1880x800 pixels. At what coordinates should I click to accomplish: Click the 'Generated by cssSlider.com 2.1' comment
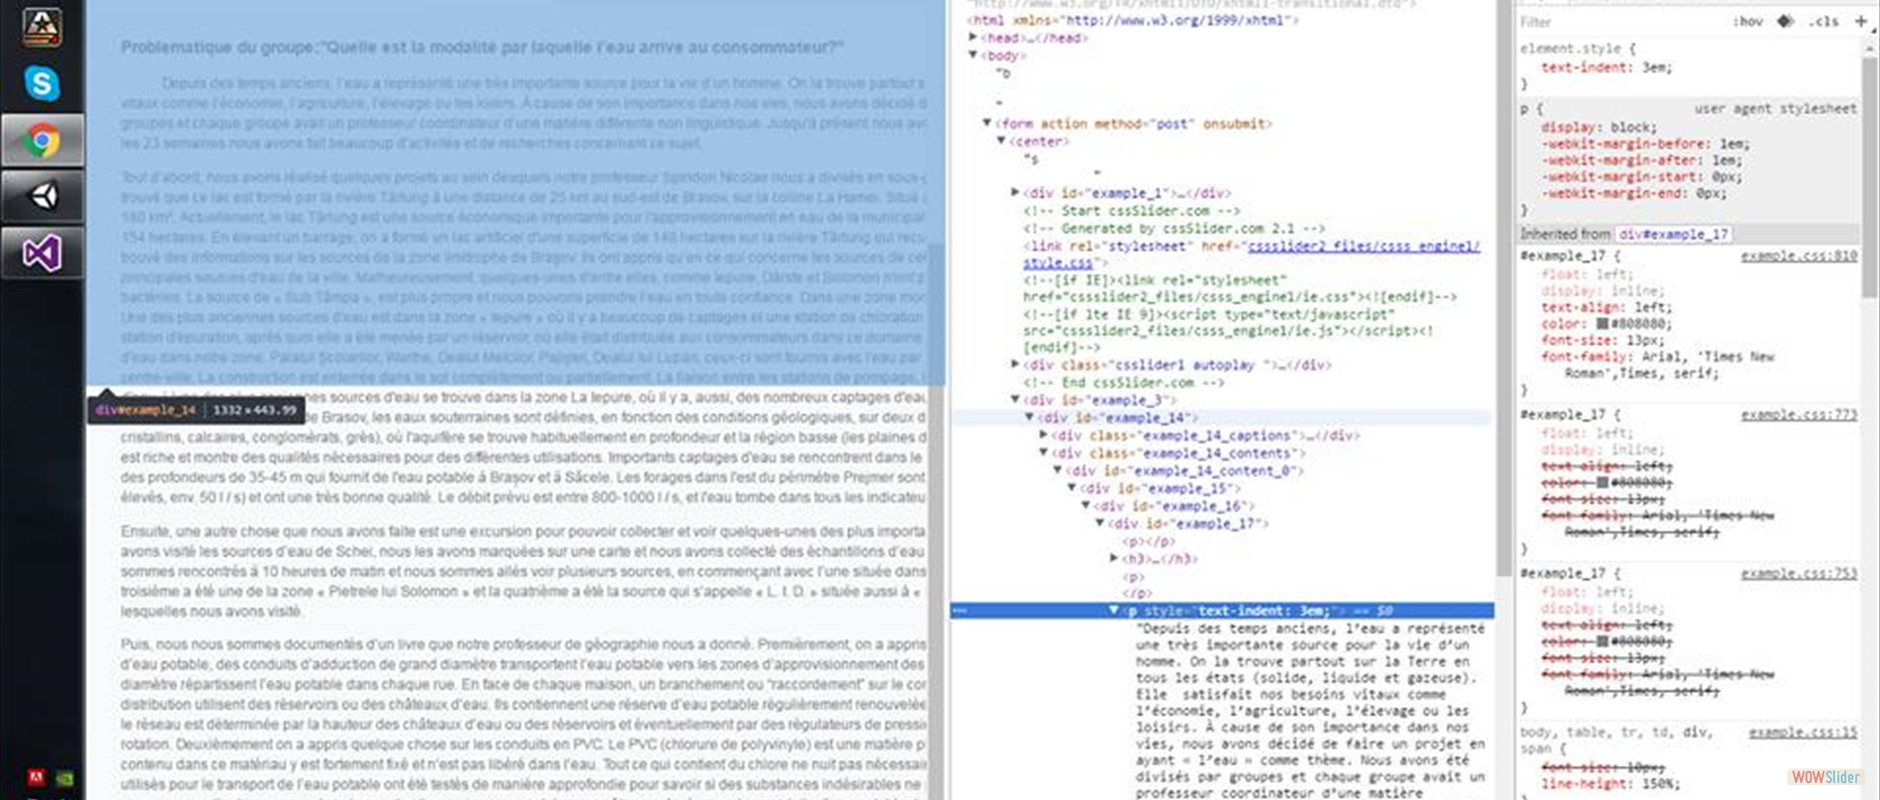pyautogui.click(x=1173, y=228)
